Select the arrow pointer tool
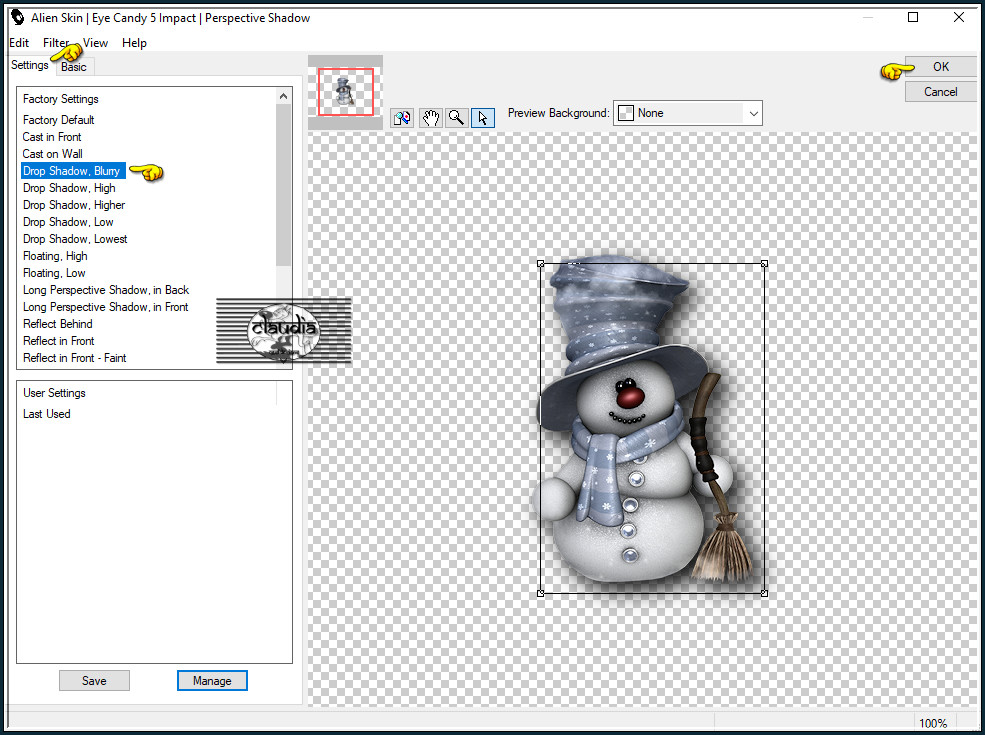The height and width of the screenshot is (735, 985). 482,117
